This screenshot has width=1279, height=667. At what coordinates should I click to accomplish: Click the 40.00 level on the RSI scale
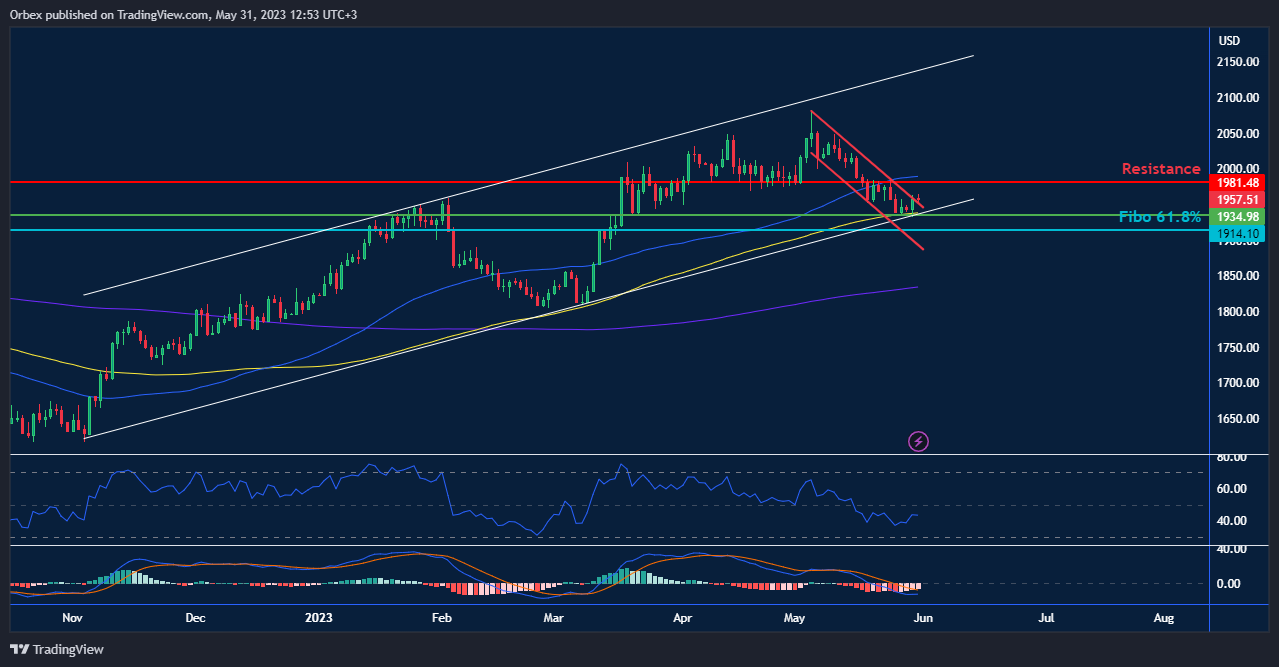point(1232,521)
